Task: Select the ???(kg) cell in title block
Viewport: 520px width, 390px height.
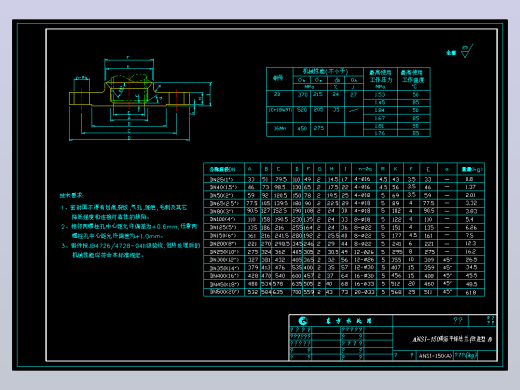Action: (465, 355)
